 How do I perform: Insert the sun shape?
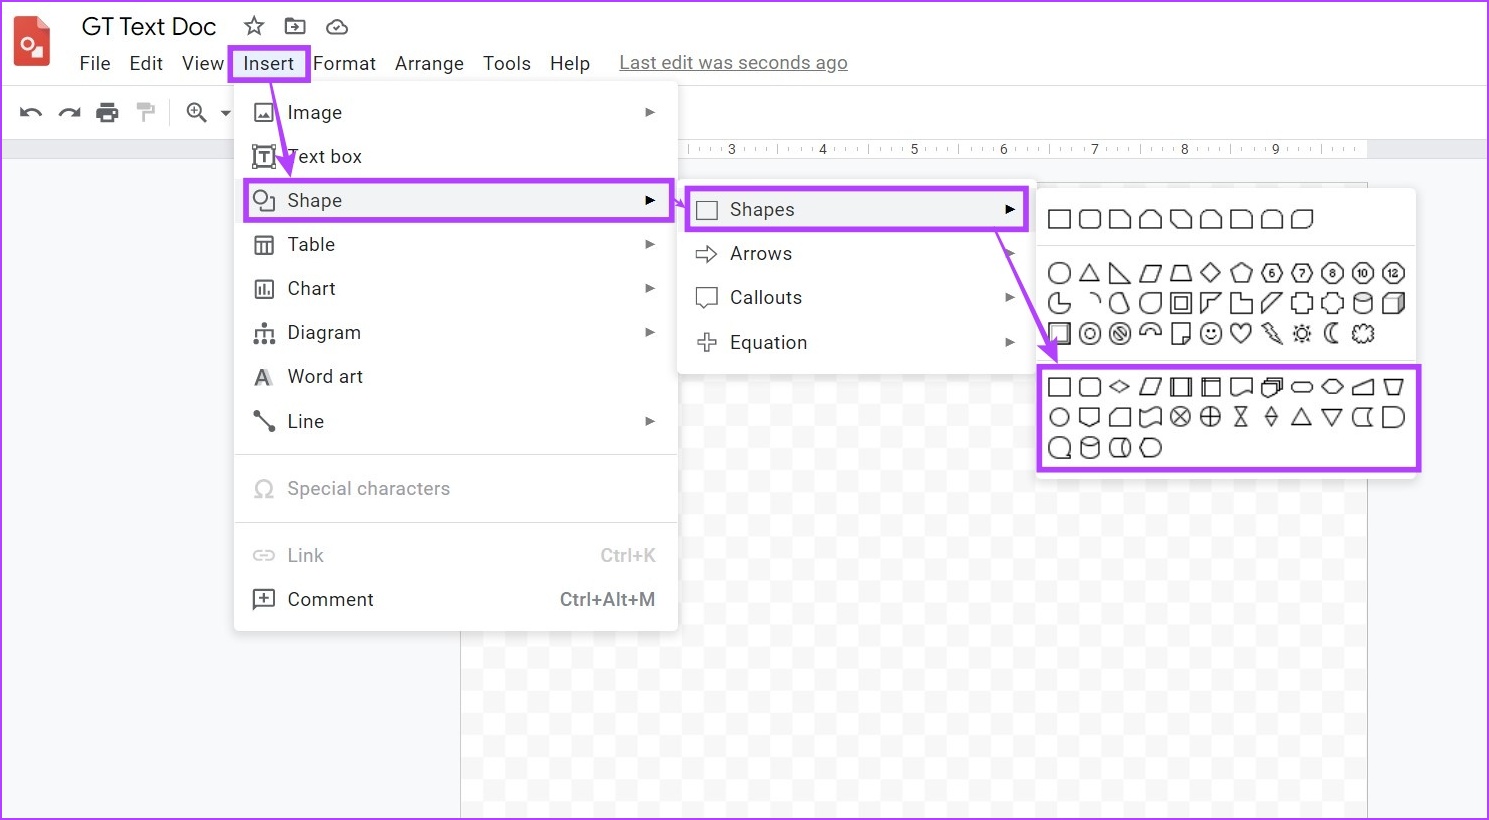coord(1302,334)
